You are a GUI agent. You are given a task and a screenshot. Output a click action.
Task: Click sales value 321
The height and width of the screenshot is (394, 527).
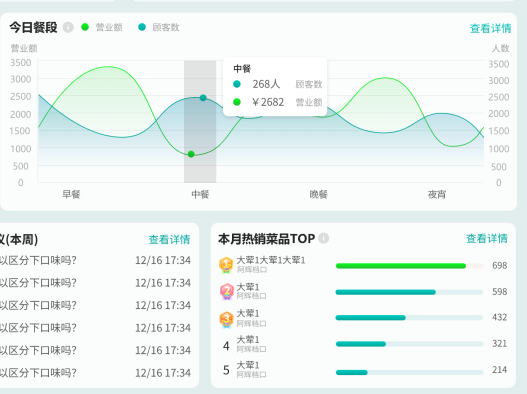tap(499, 343)
